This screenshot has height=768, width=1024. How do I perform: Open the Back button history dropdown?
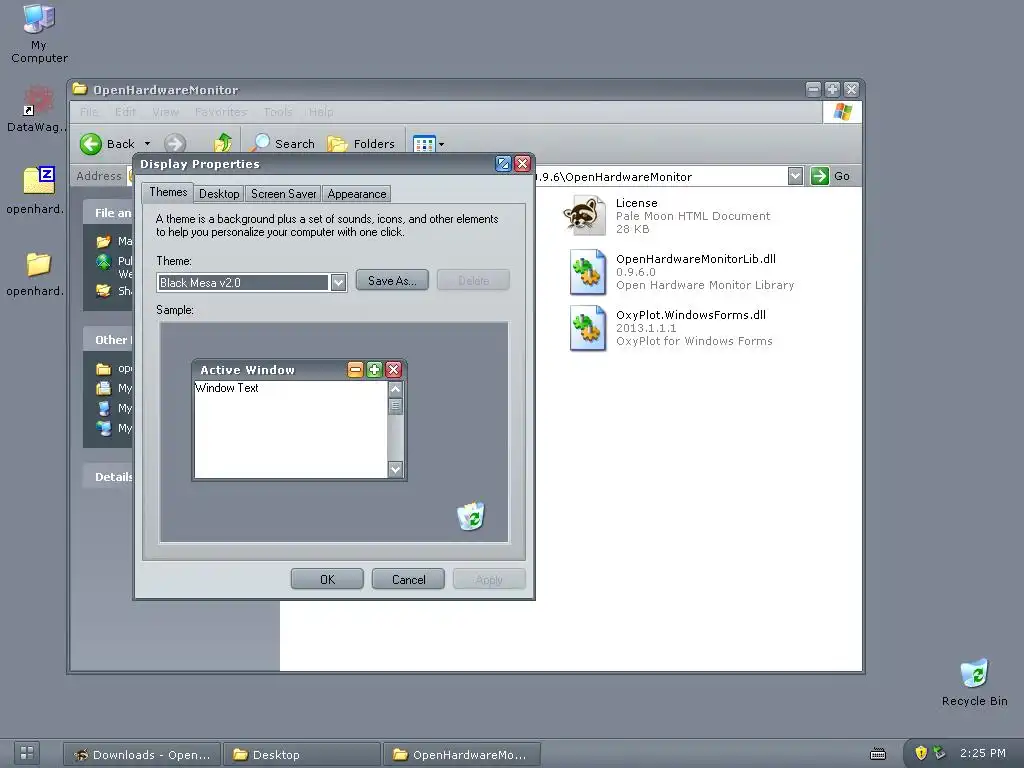click(147, 144)
